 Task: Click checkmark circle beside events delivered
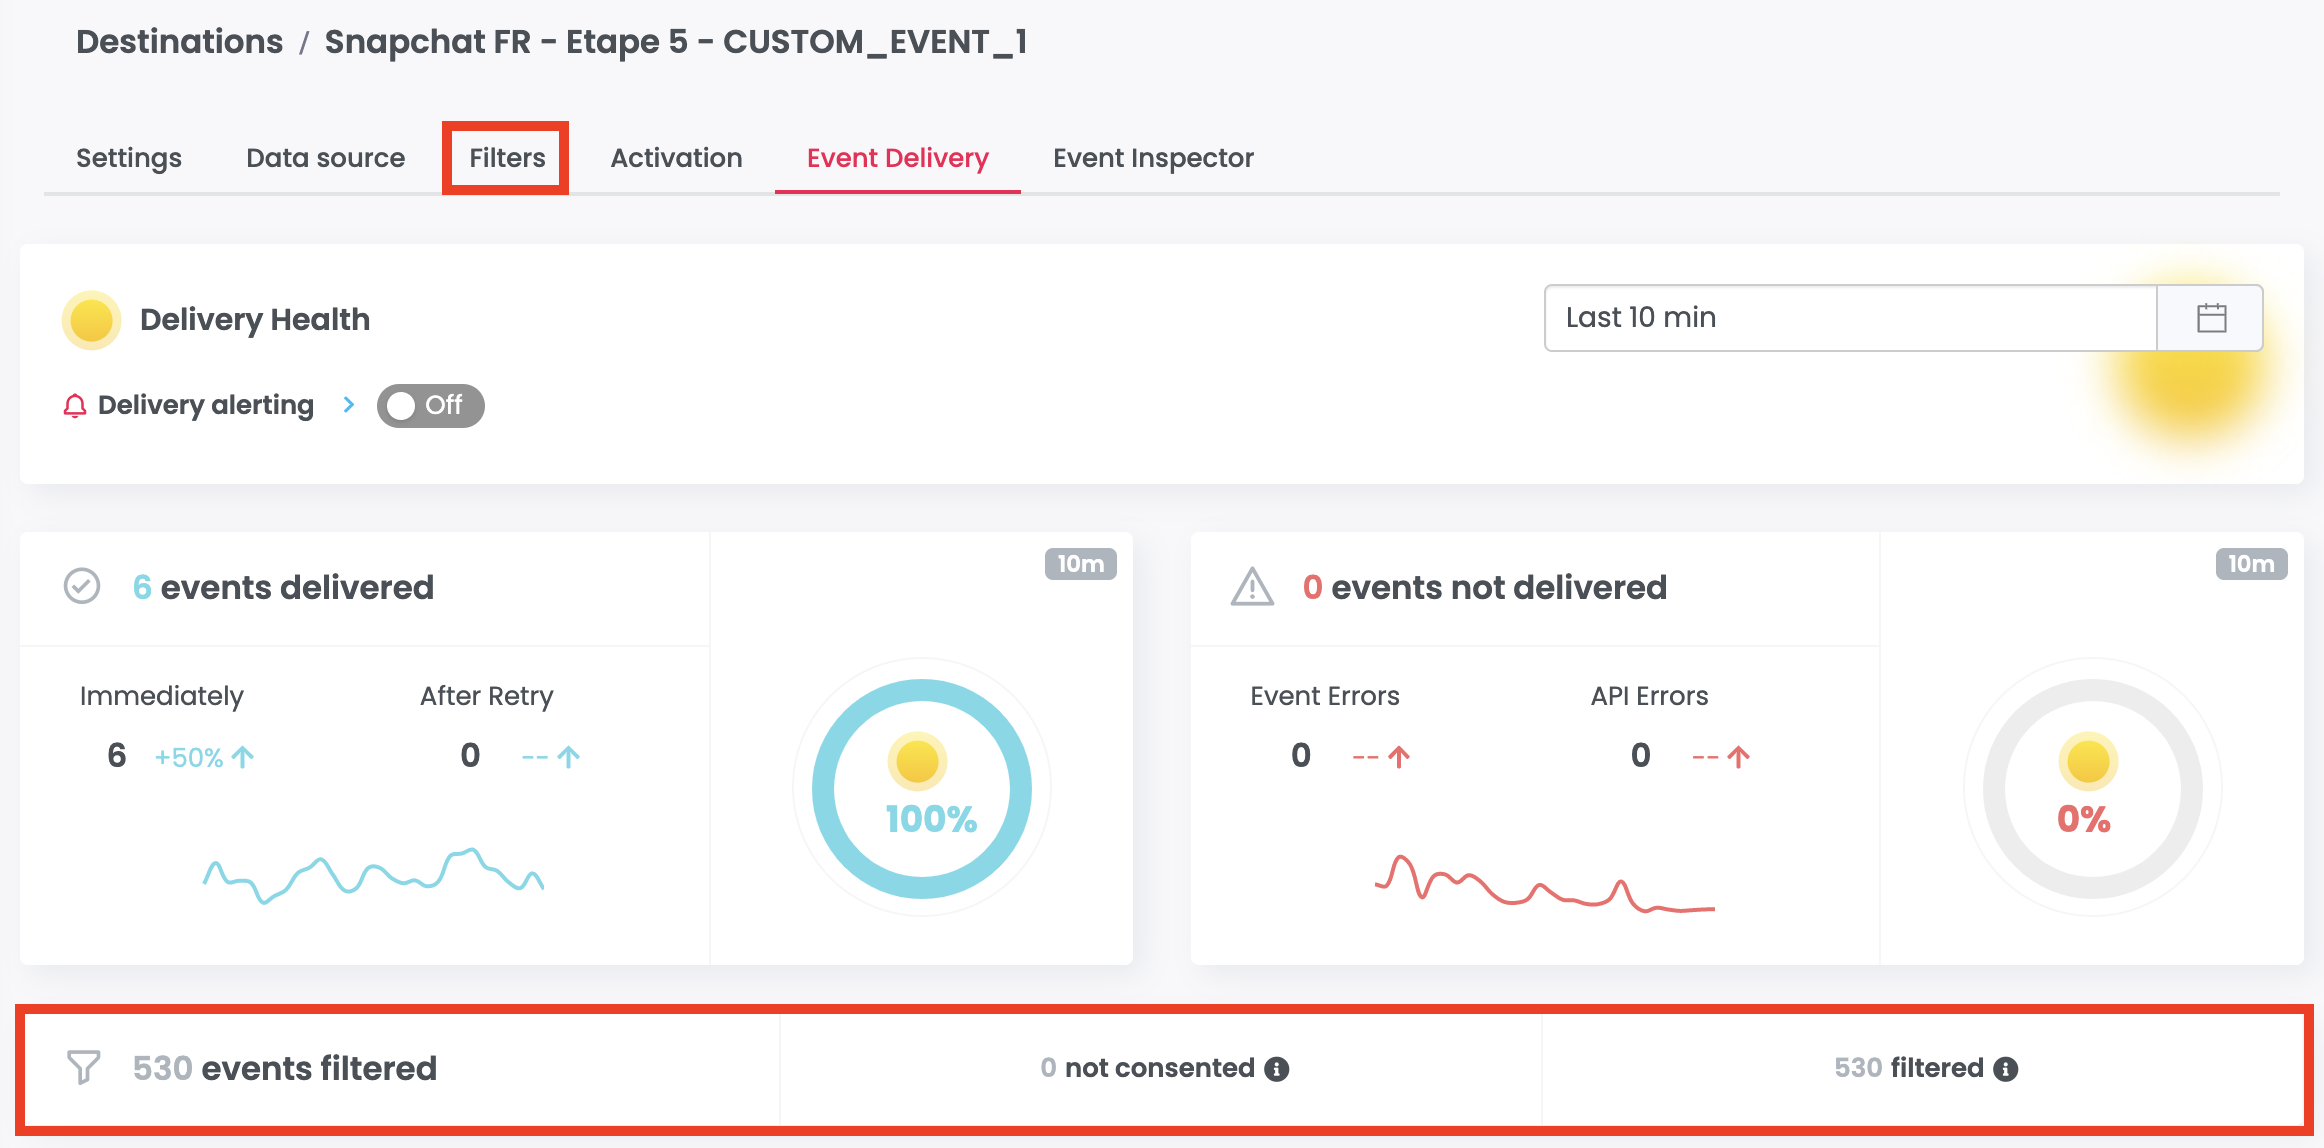pos(82,586)
